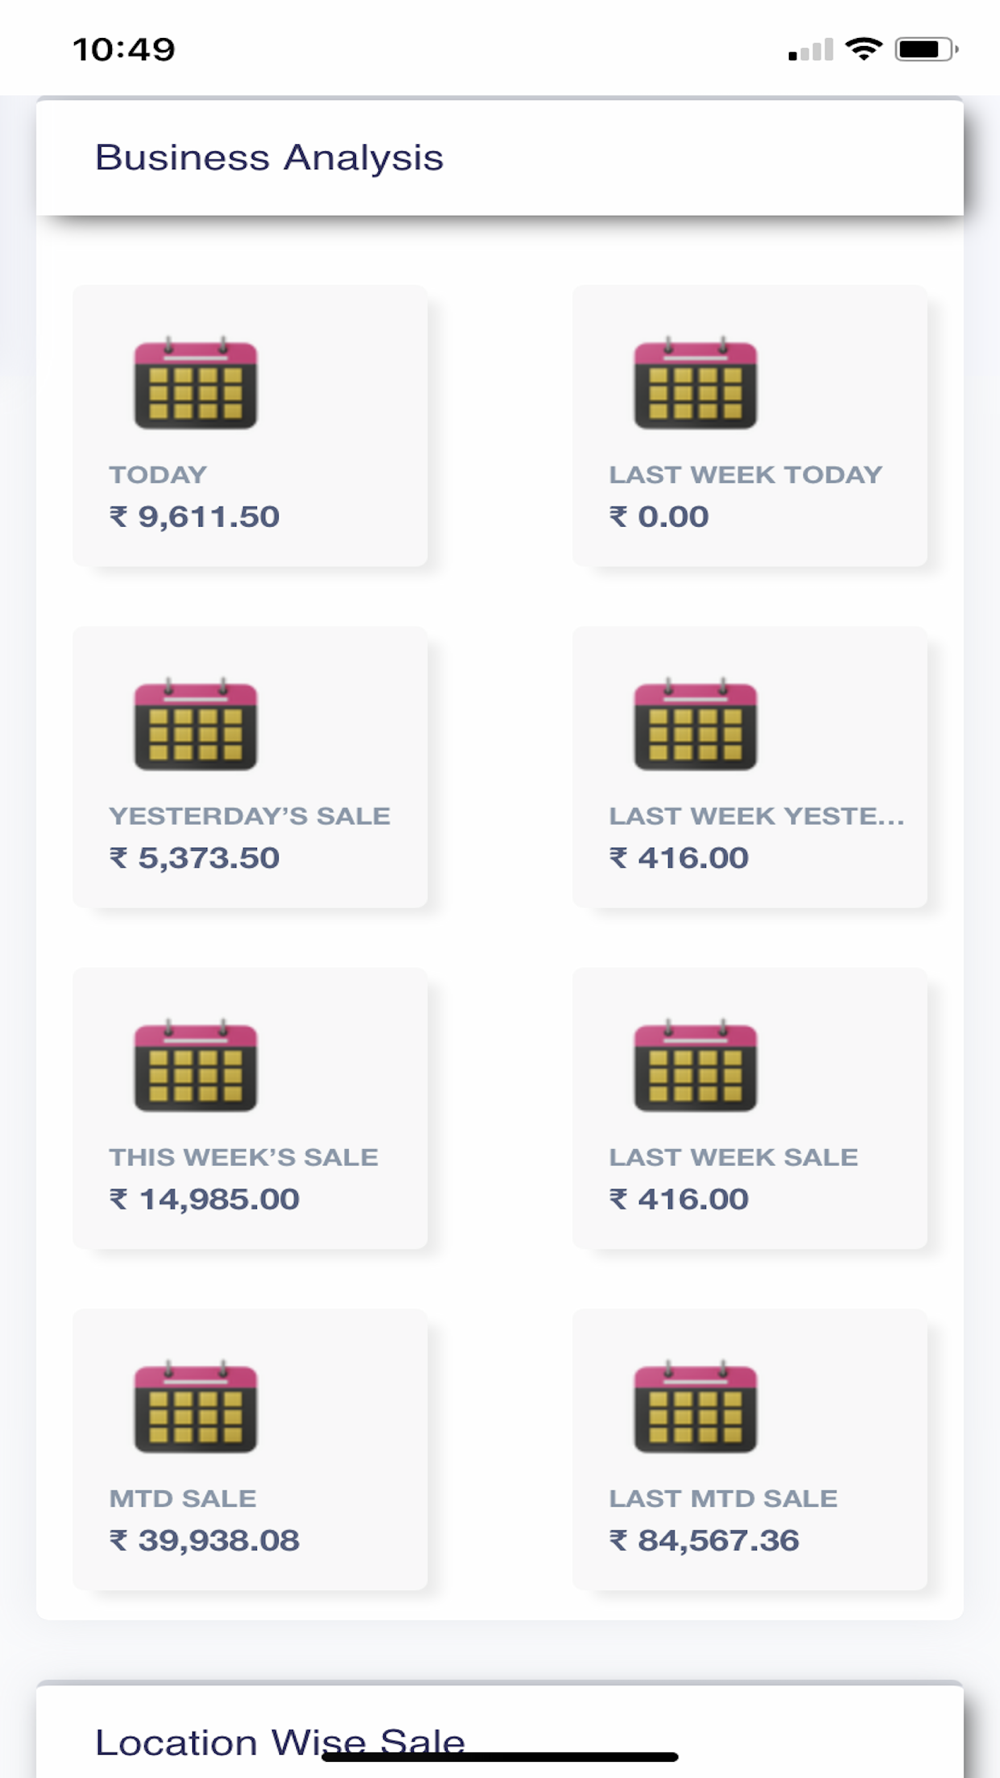
Task: Tap the This Week's Sale calendar icon
Action: pos(196,1066)
